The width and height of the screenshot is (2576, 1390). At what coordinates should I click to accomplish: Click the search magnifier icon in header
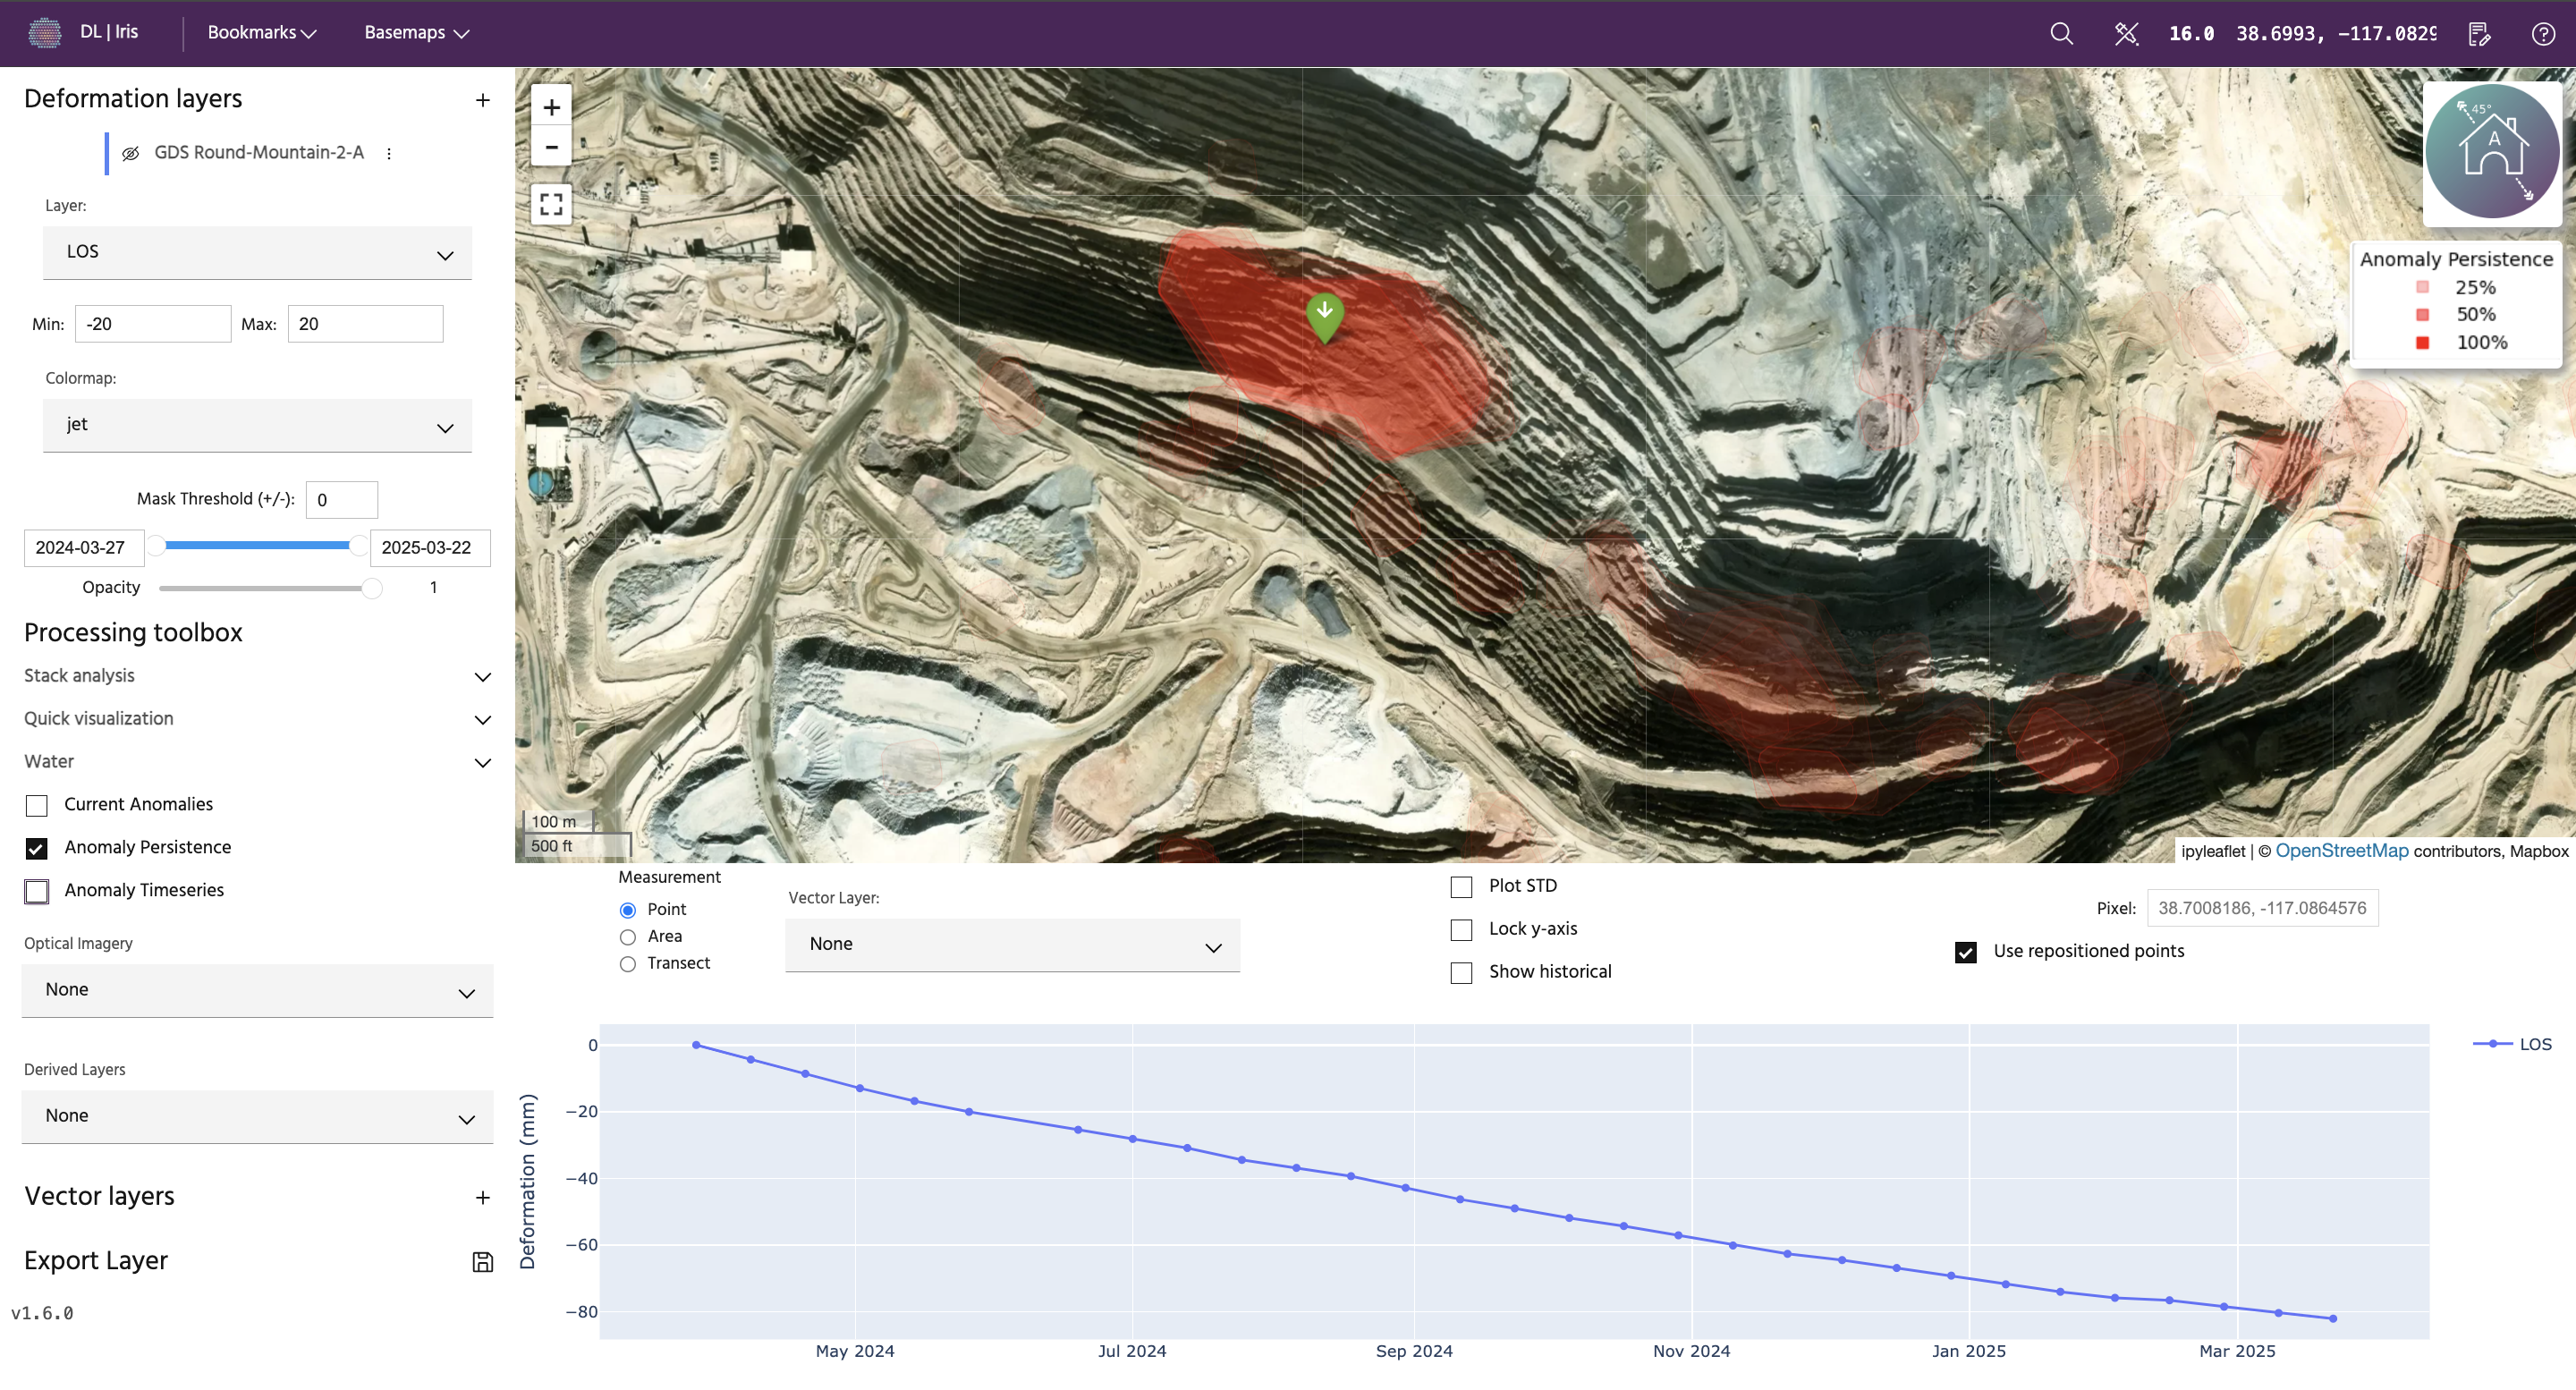coord(2061,33)
